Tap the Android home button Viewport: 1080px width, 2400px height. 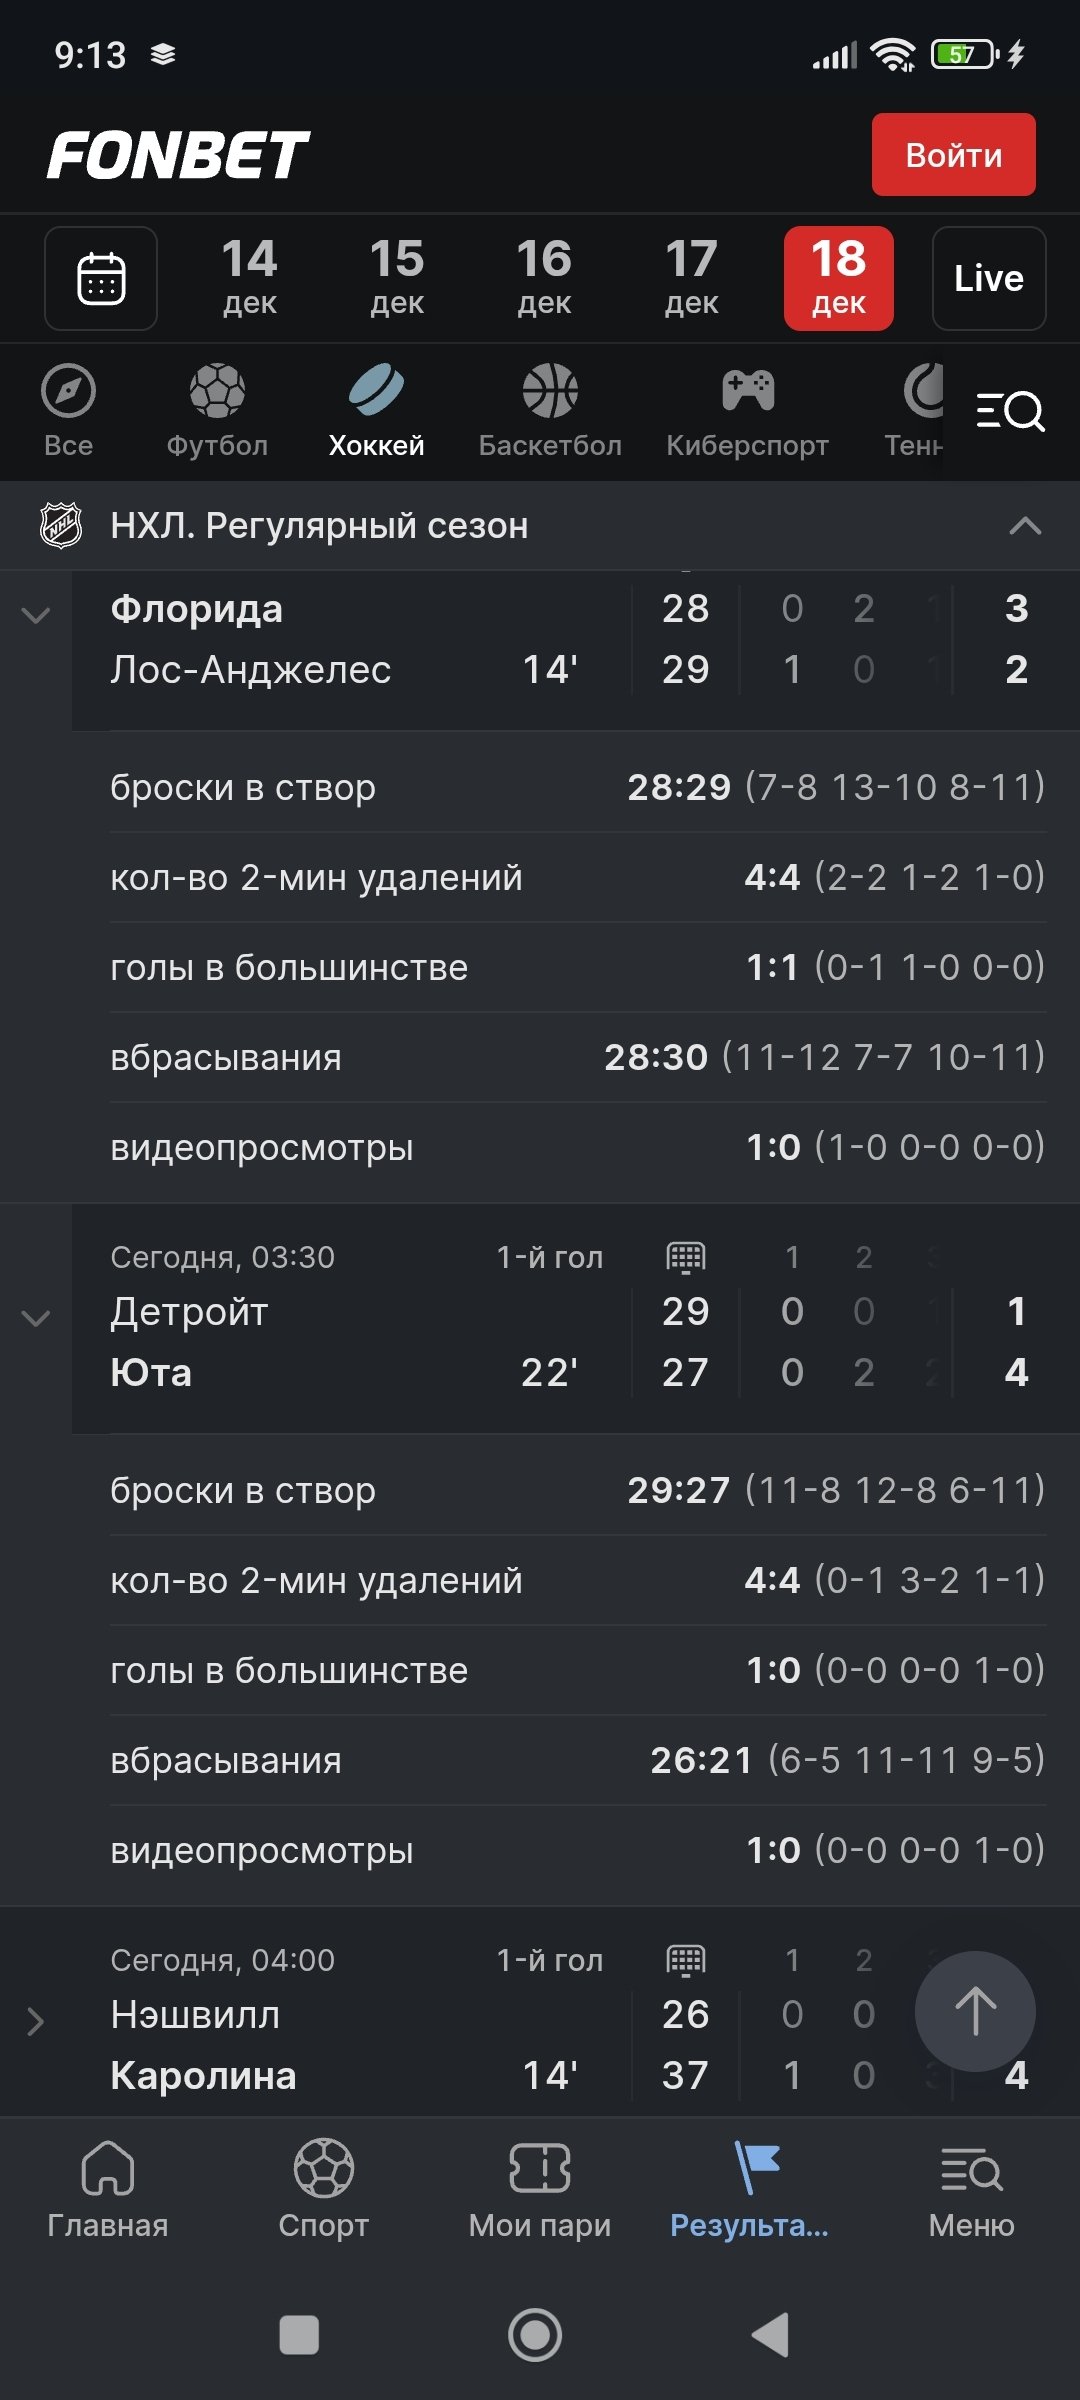click(x=535, y=2335)
